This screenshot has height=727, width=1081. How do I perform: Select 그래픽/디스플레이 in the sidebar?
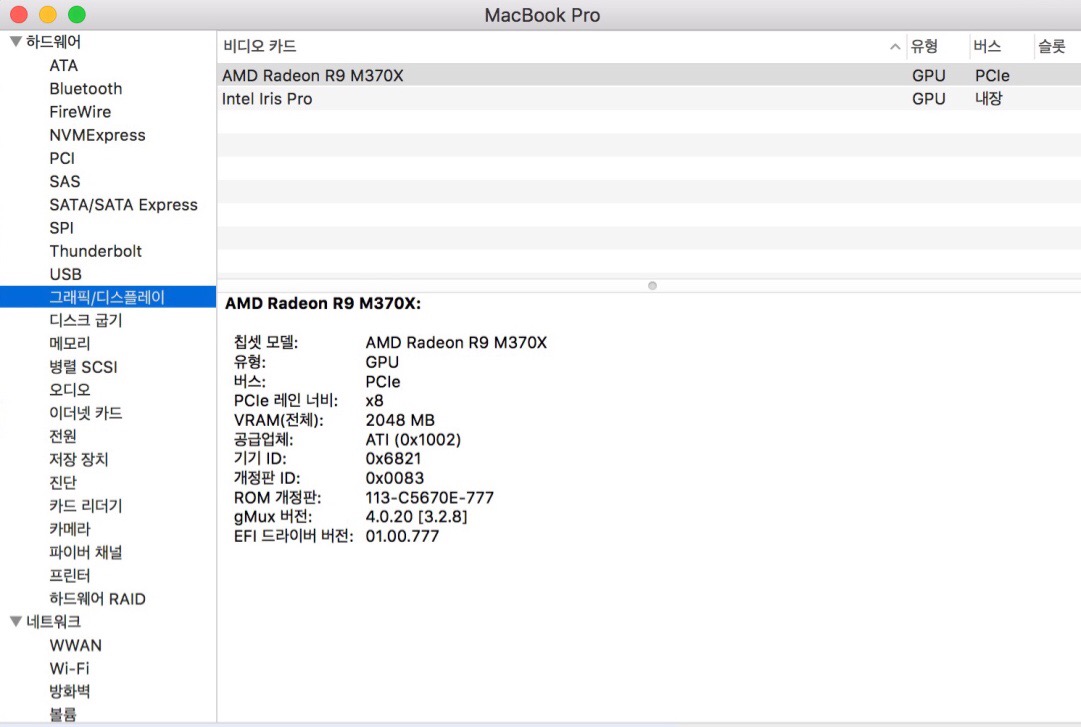pyautogui.click(x=107, y=297)
